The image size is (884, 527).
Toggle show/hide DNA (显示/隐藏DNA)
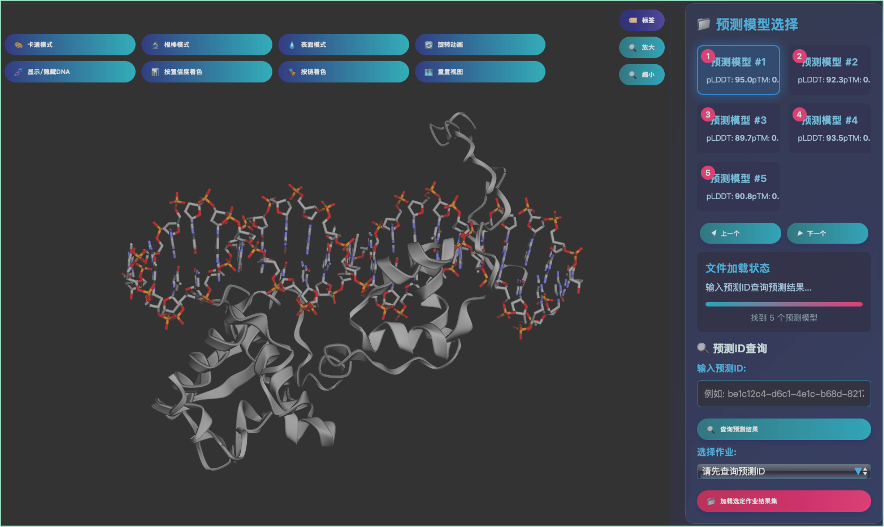(x=70, y=72)
